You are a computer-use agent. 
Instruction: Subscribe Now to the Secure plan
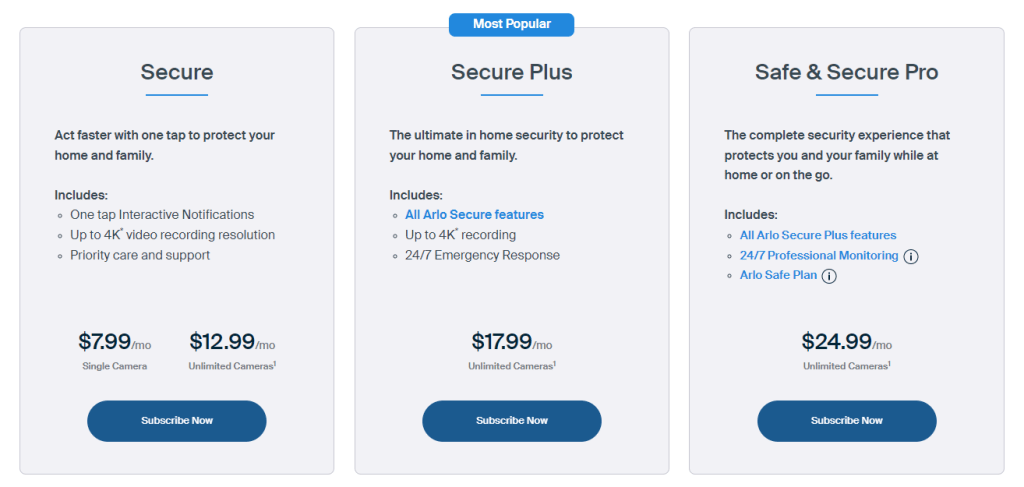coord(177,421)
